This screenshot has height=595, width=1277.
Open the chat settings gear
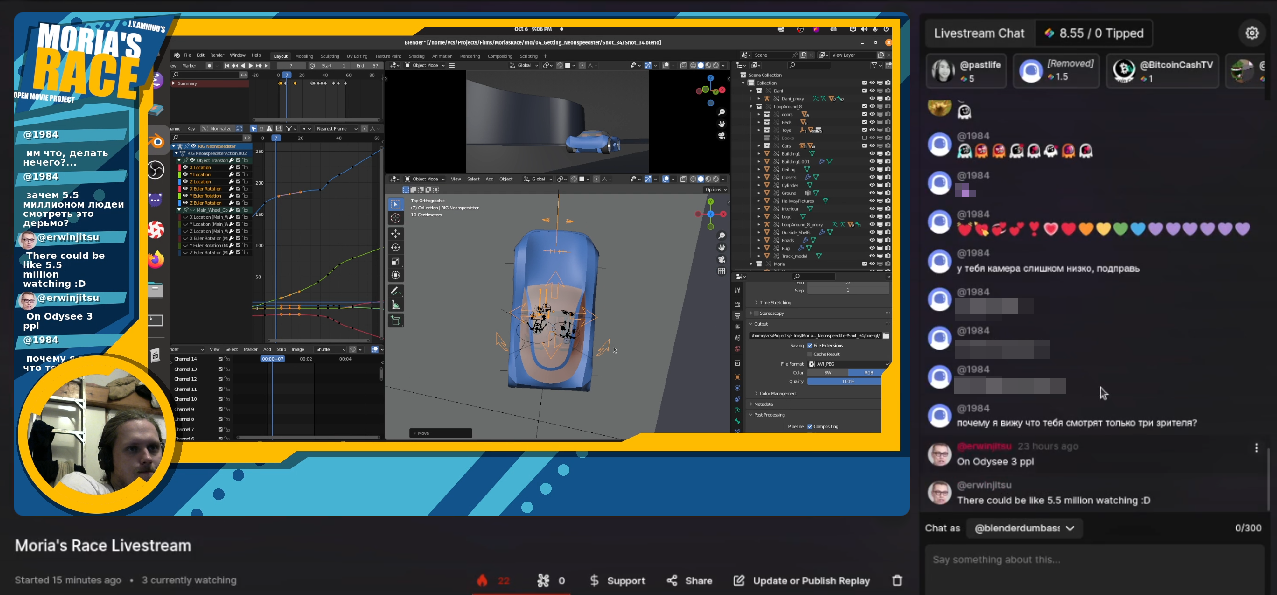[1252, 33]
